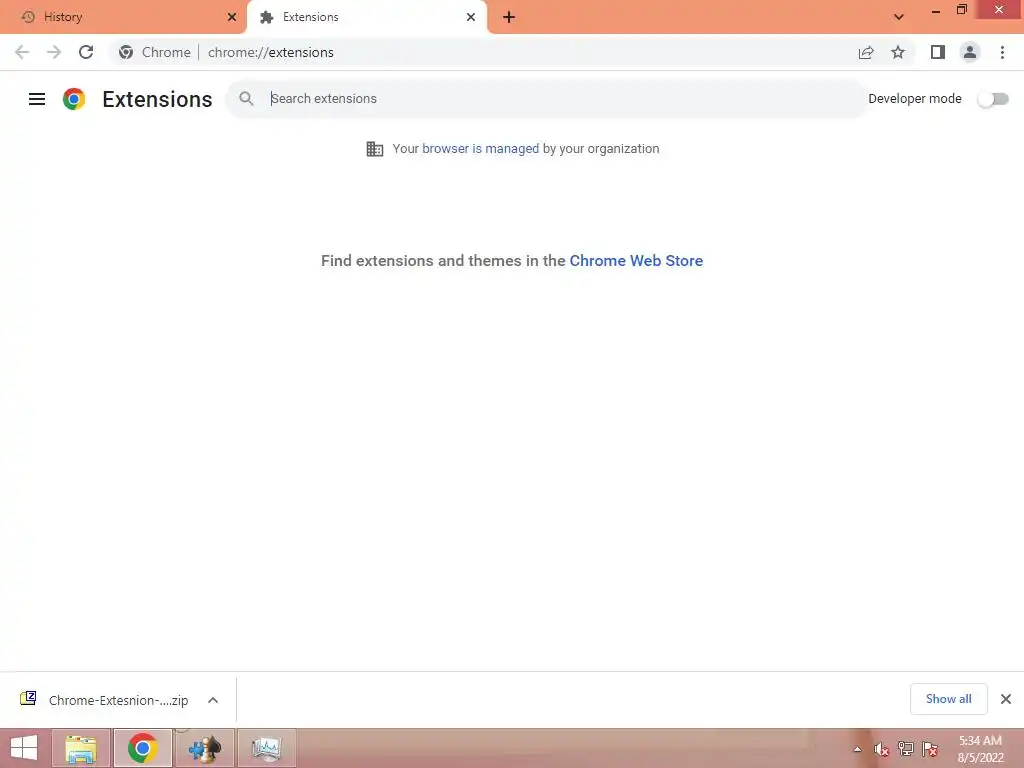Image resolution: width=1024 pixels, height=768 pixels.
Task: Bookmark this tab with the star icon
Action: tap(898, 52)
